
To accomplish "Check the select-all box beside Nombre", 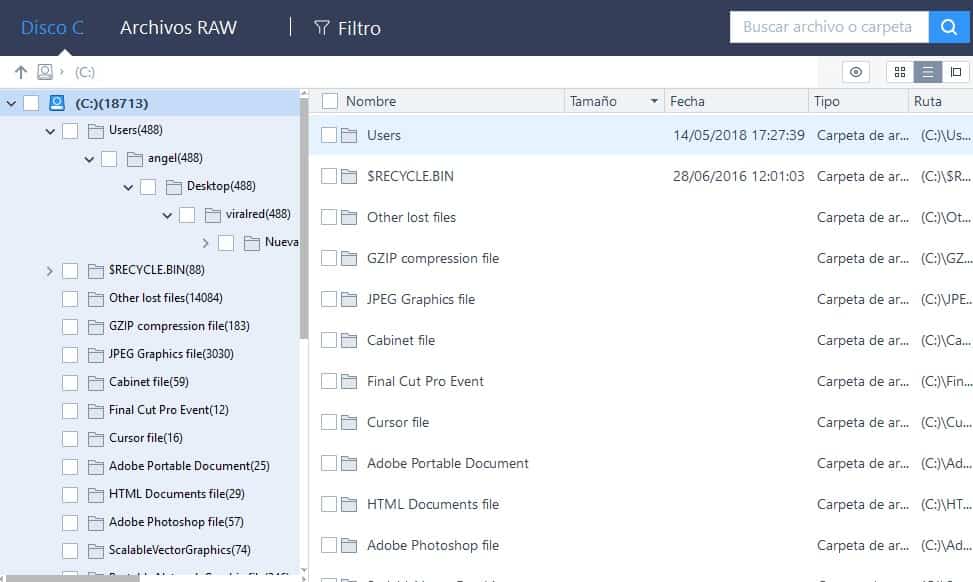I will pos(330,101).
